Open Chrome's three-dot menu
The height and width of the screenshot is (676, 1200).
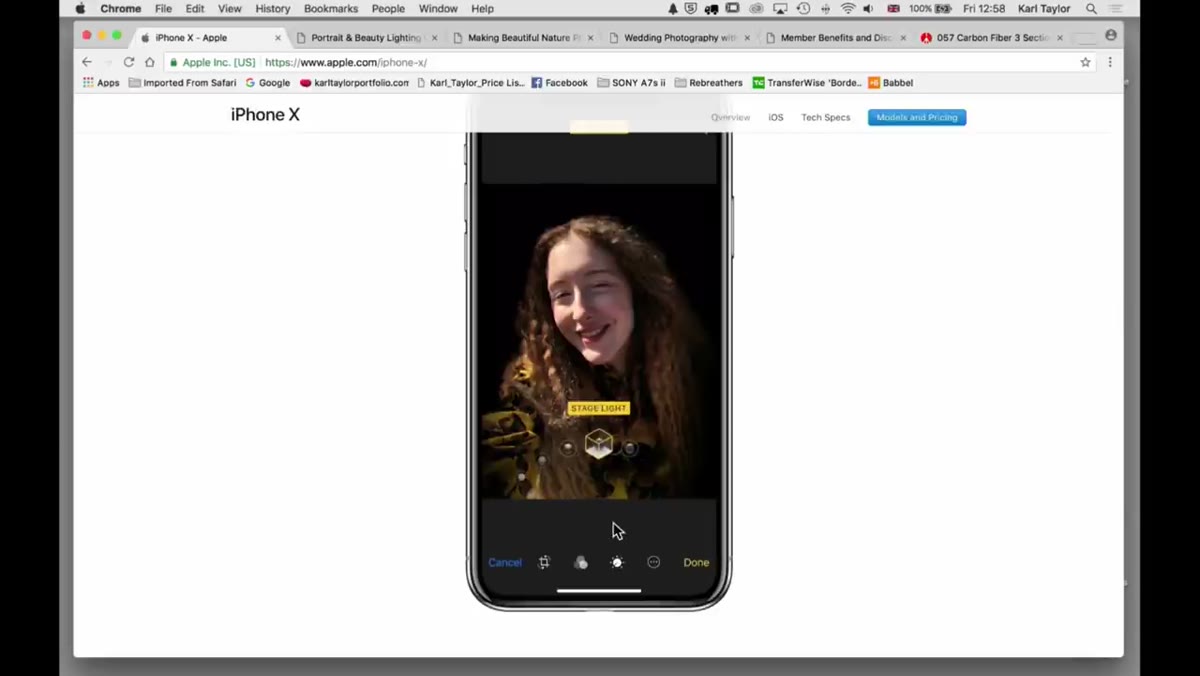1110,62
